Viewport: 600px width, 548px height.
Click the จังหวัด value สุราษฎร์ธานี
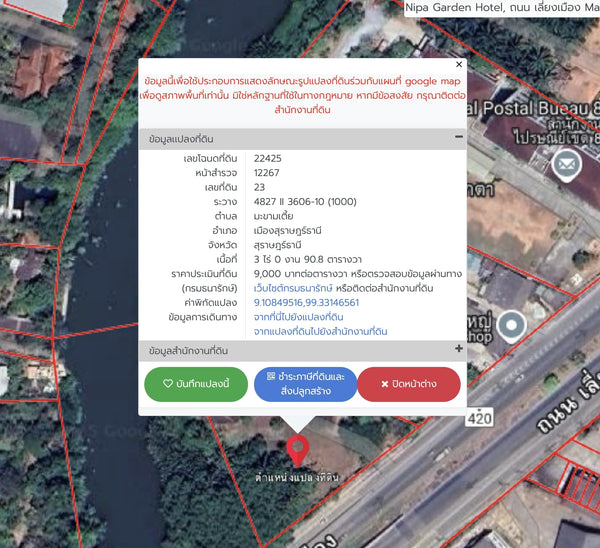coord(277,245)
